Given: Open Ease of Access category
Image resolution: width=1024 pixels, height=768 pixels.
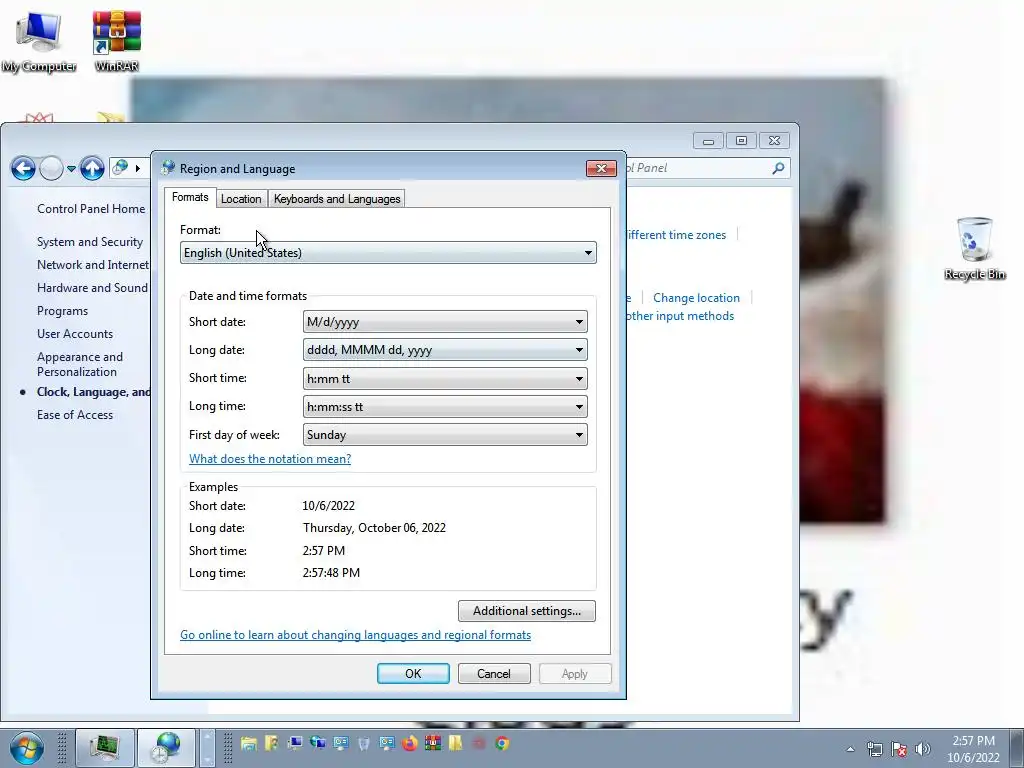Looking at the screenshot, I should click(x=74, y=415).
